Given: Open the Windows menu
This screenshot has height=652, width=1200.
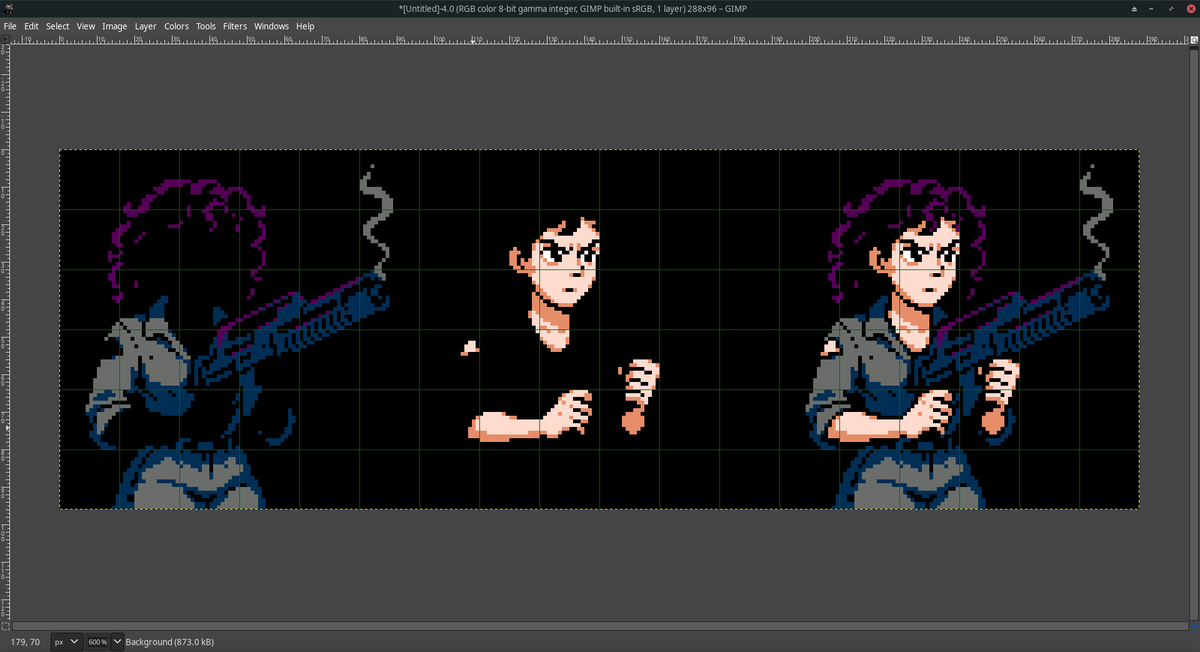Looking at the screenshot, I should (271, 26).
